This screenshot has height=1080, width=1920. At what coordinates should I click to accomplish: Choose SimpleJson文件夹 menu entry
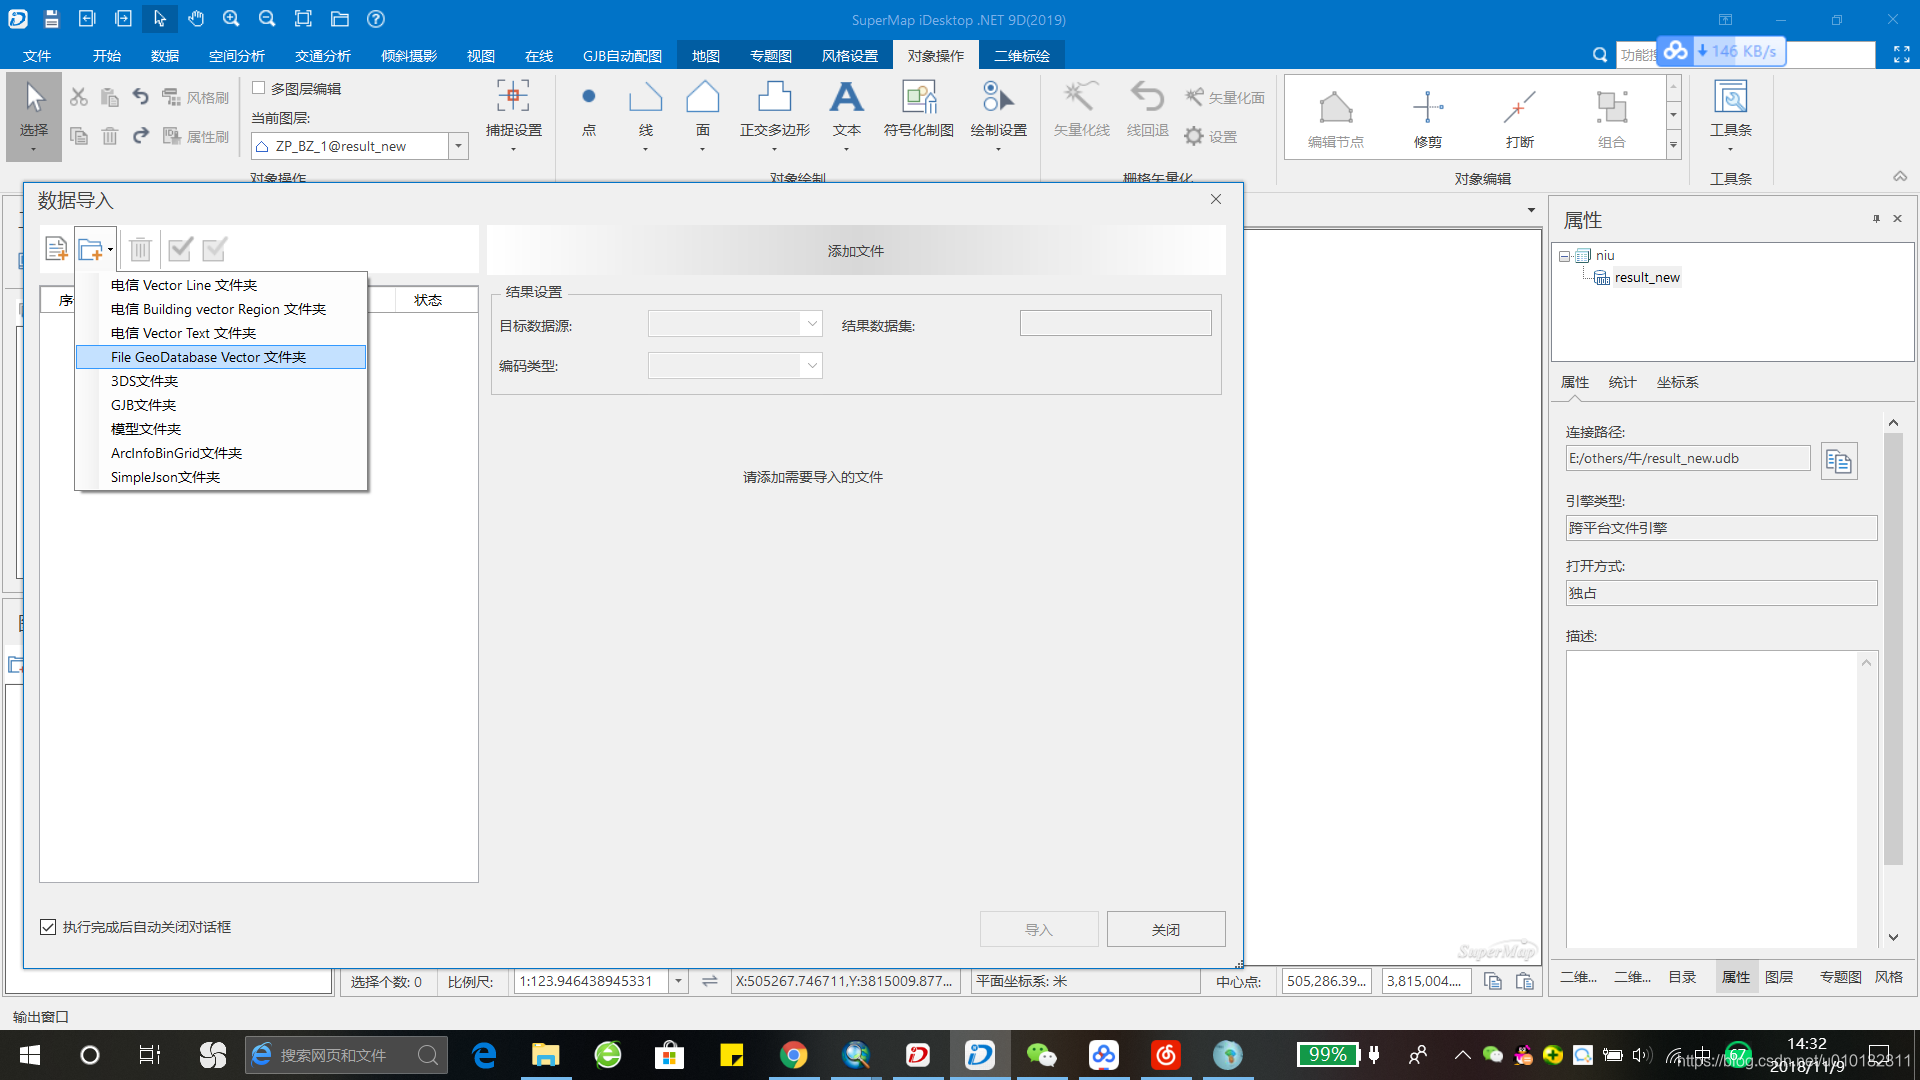click(221, 477)
